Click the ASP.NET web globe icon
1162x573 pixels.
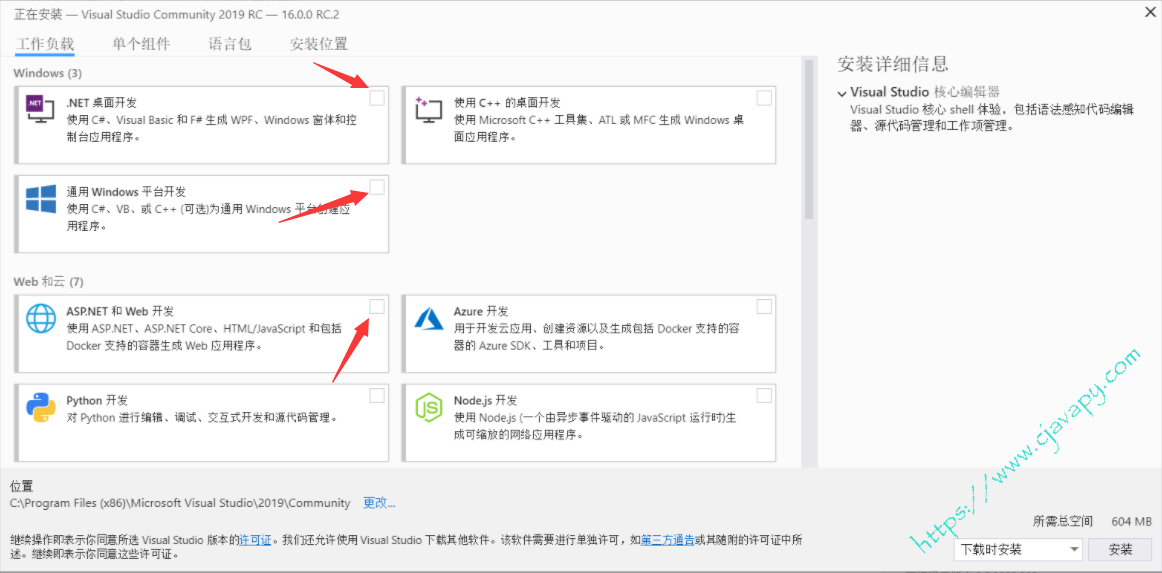tap(41, 318)
